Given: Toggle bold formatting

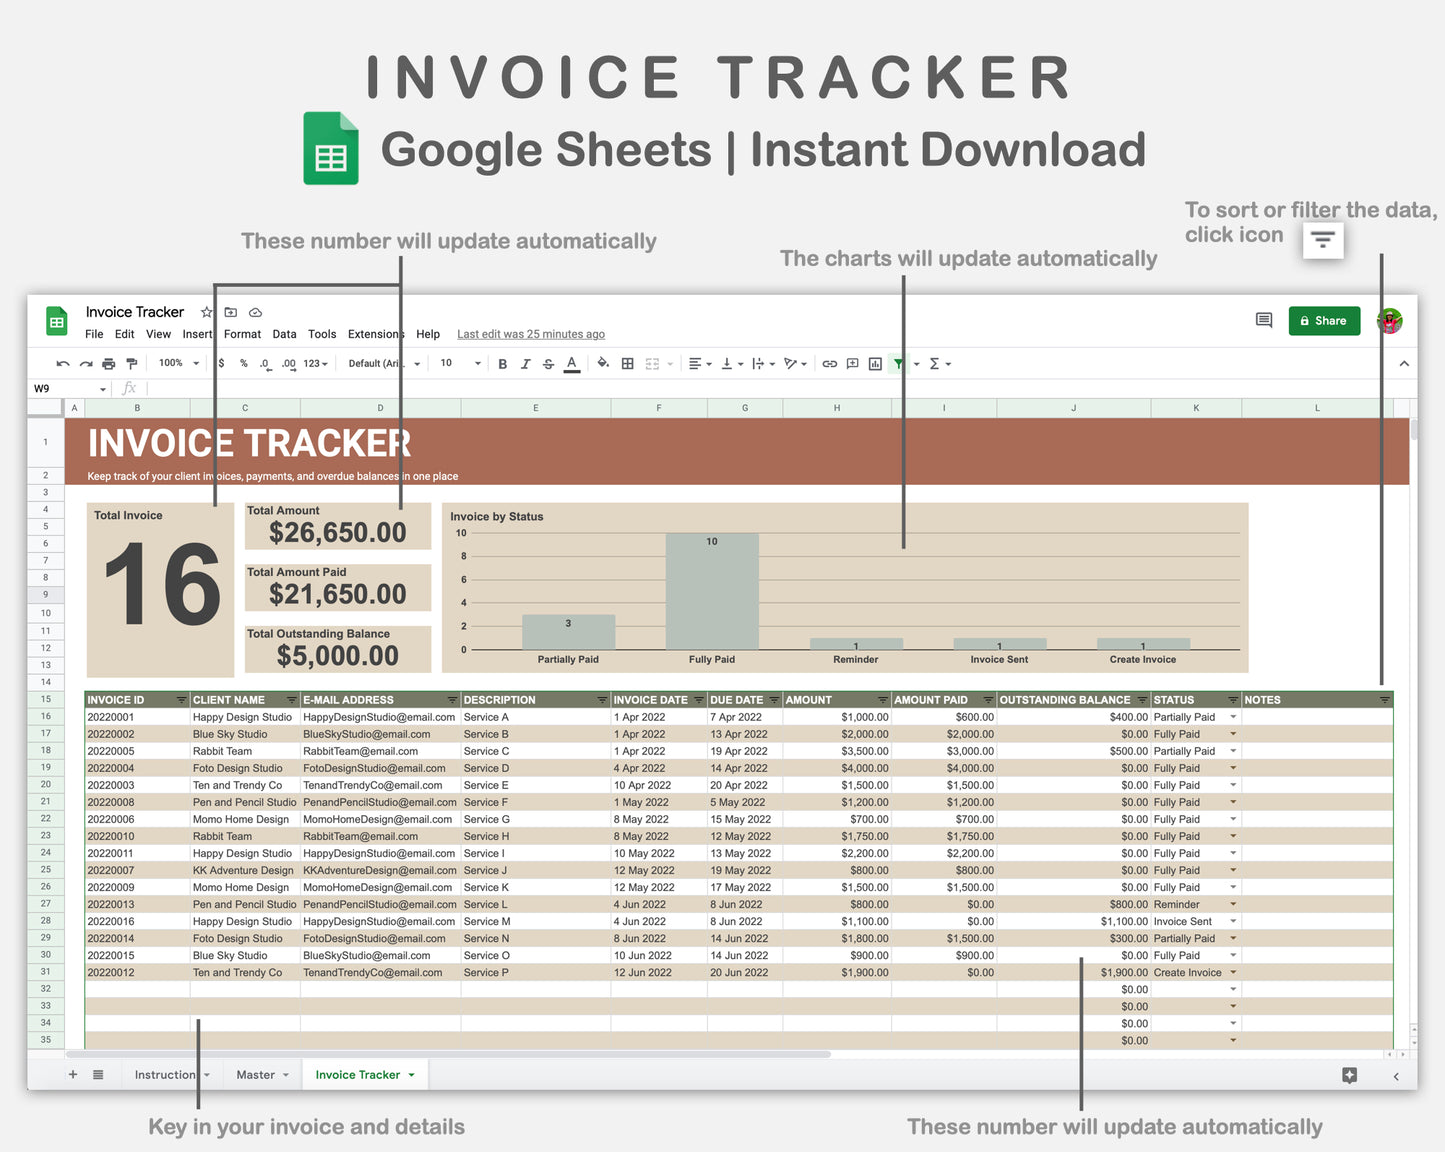Looking at the screenshot, I should coord(503,363).
